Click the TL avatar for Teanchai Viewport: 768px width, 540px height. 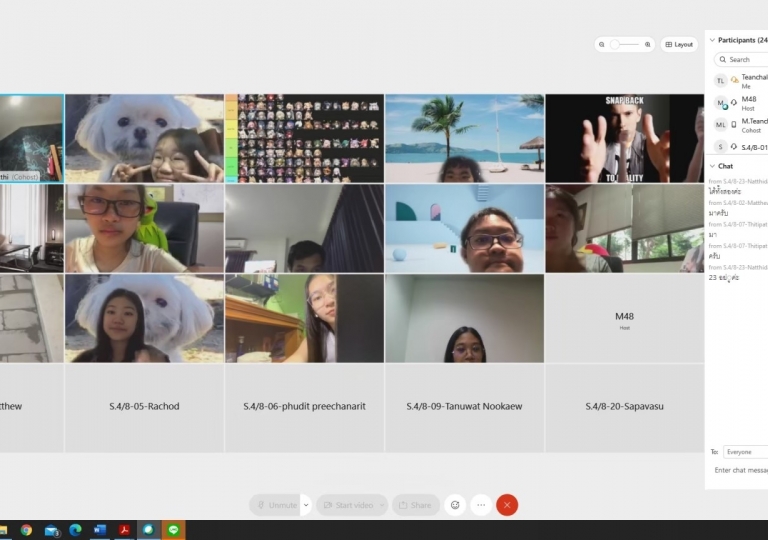click(x=720, y=81)
